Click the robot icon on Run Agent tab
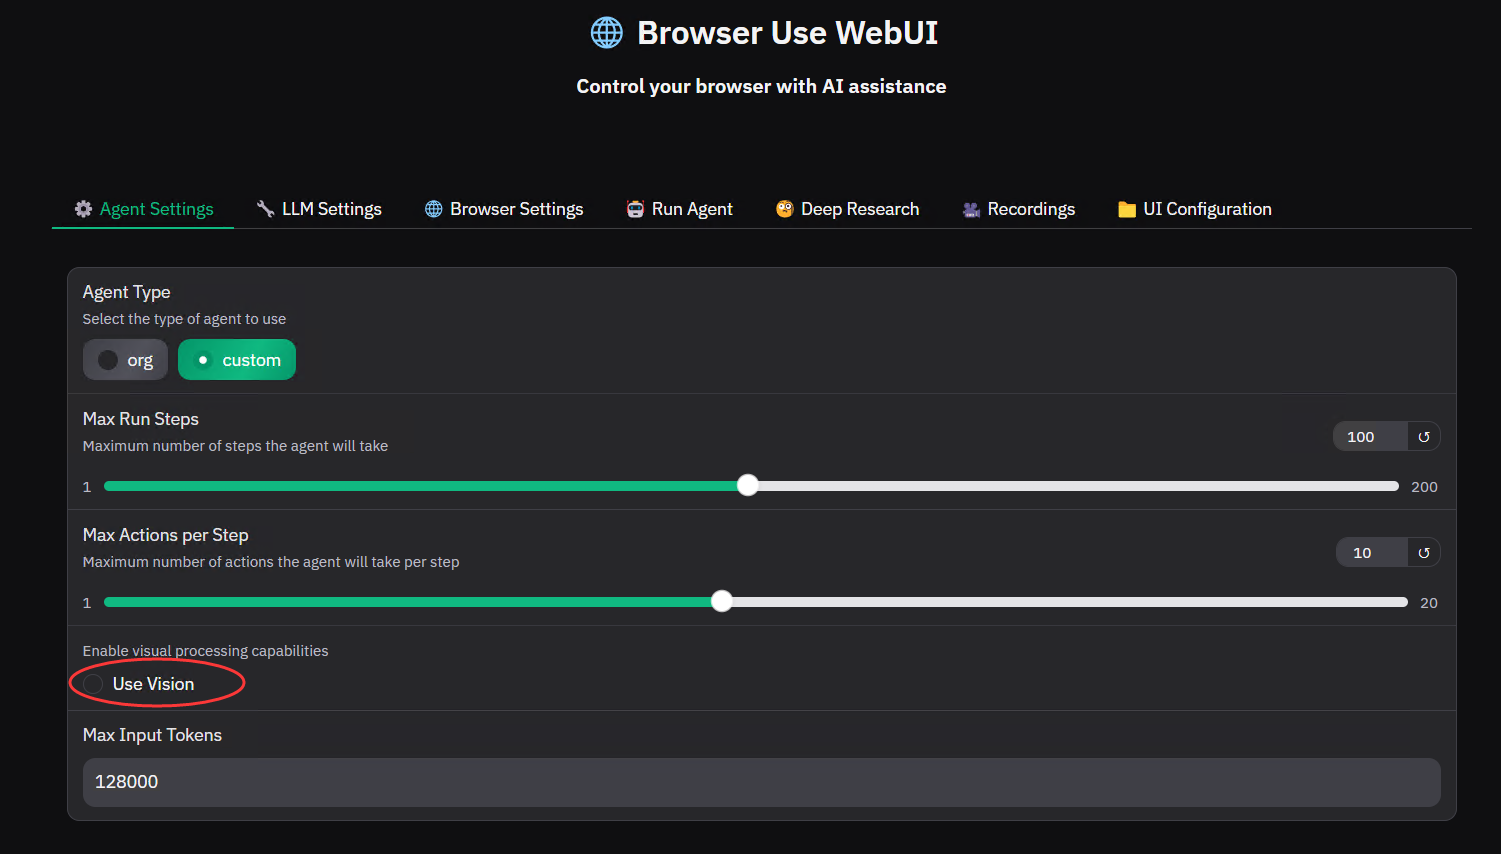 click(635, 209)
